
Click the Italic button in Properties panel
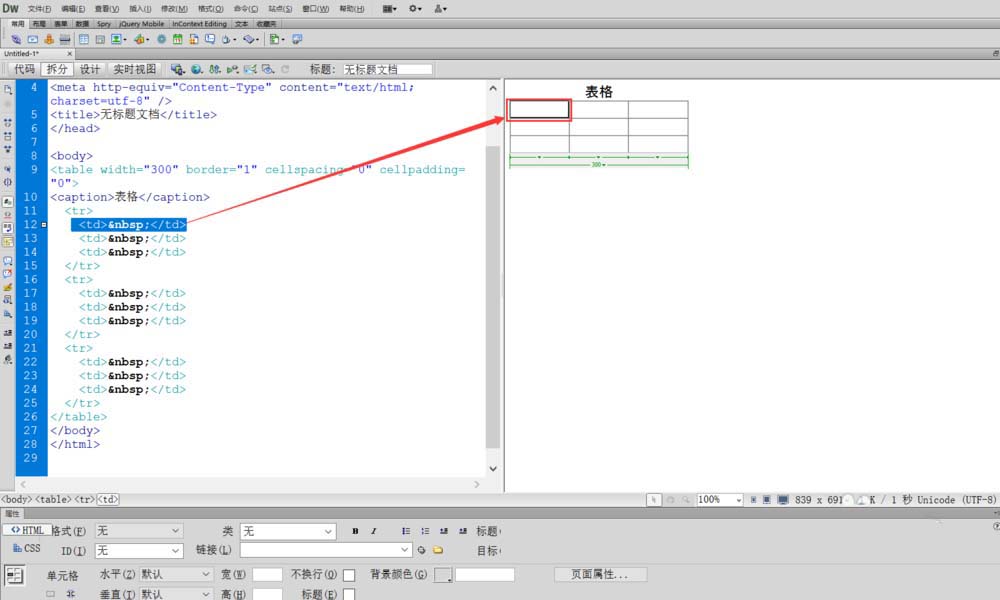click(373, 531)
